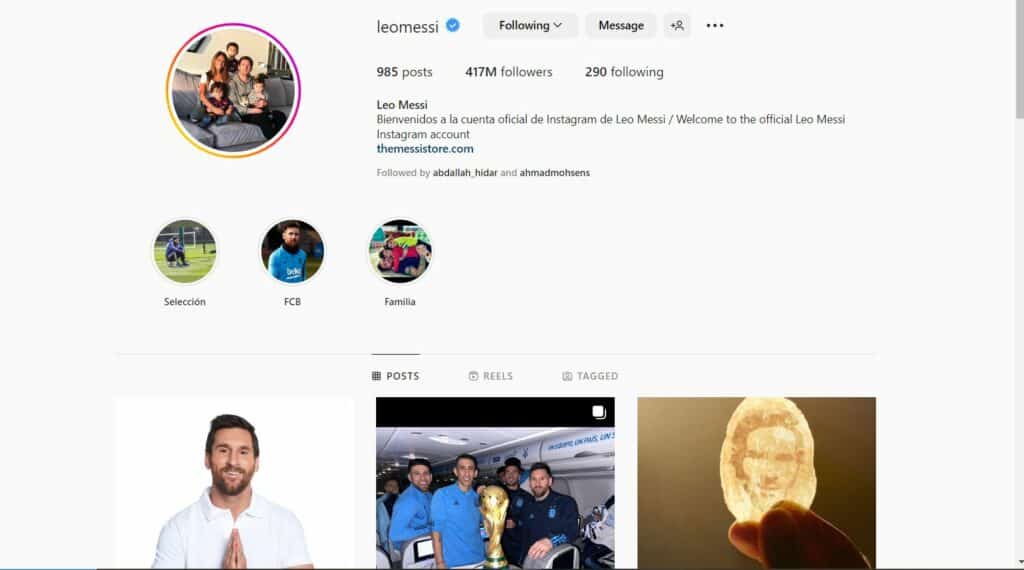Select the POSTS tab
The width and height of the screenshot is (1024, 570).
pyautogui.click(x=396, y=376)
